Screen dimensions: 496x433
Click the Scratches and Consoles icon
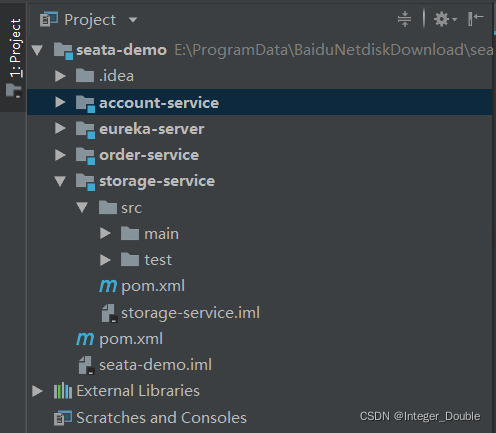click(x=63, y=418)
